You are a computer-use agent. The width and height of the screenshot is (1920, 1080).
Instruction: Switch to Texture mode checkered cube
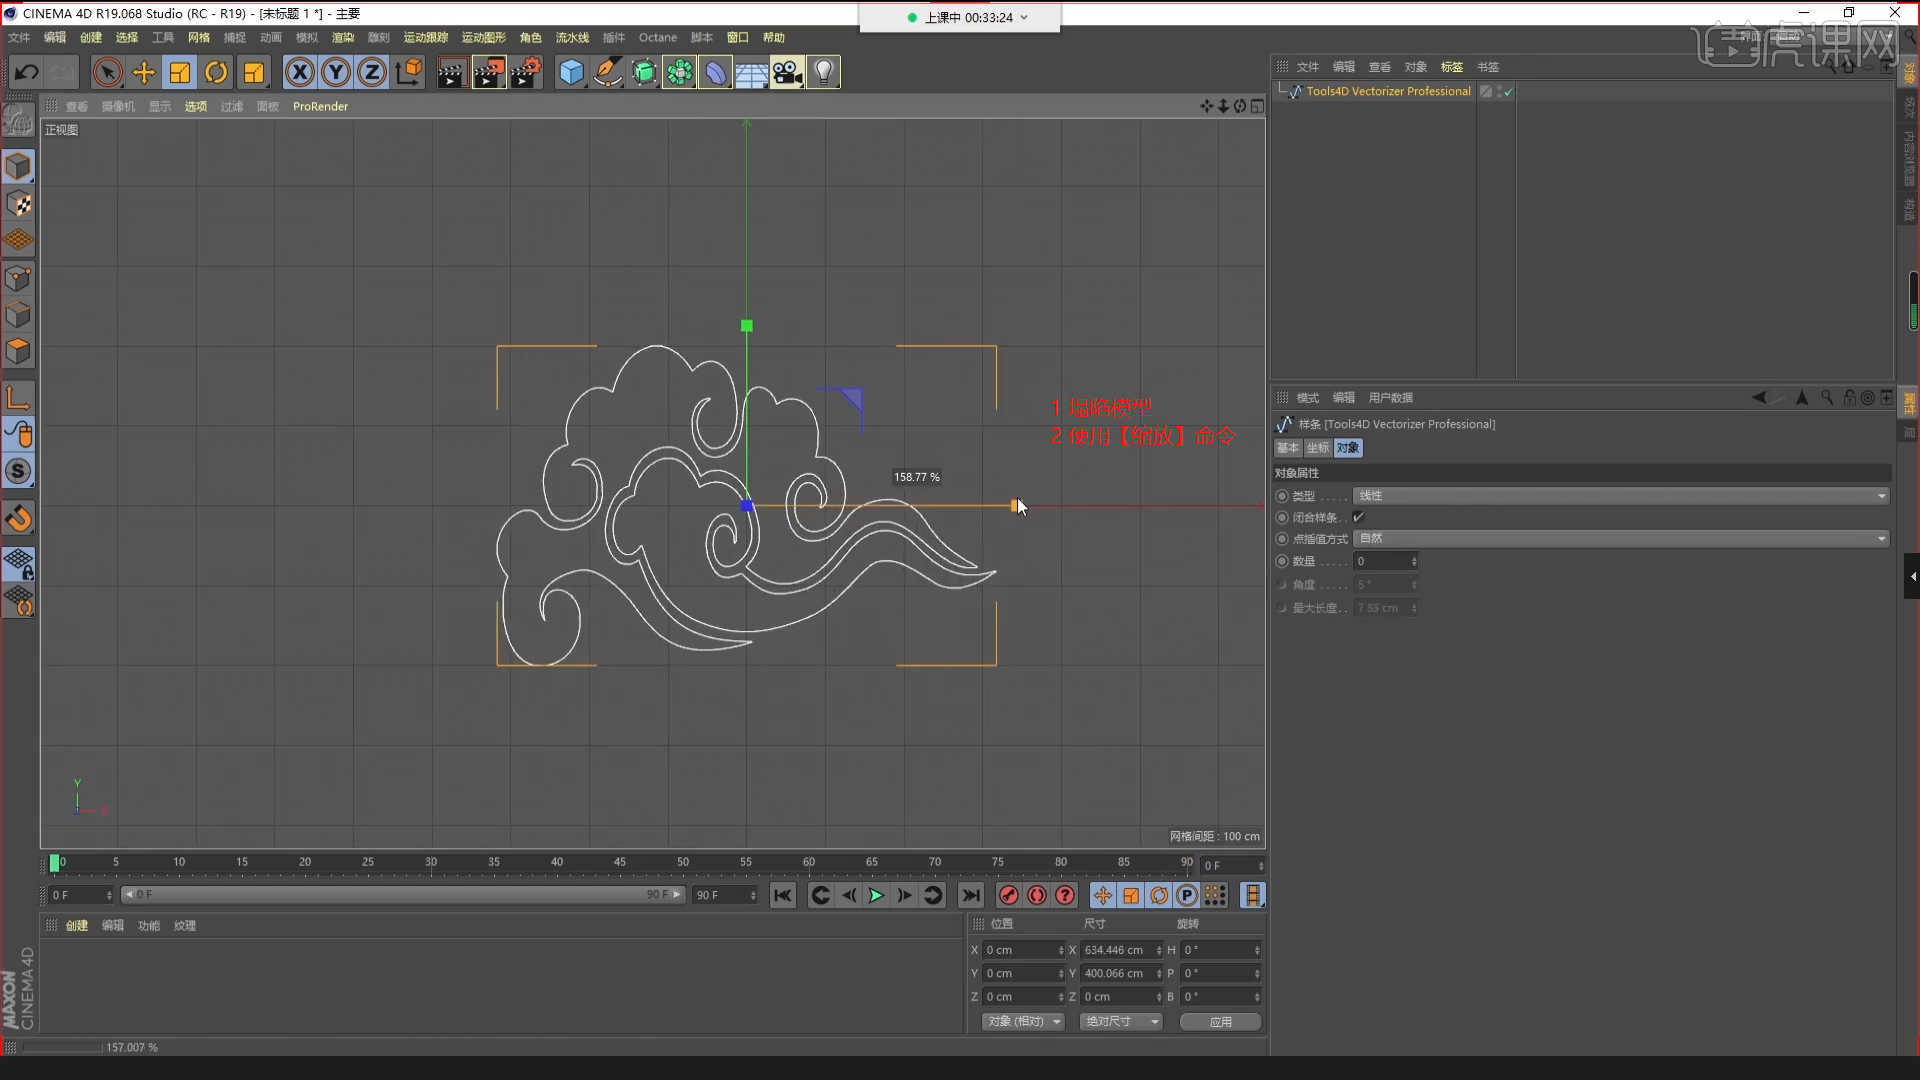click(18, 204)
